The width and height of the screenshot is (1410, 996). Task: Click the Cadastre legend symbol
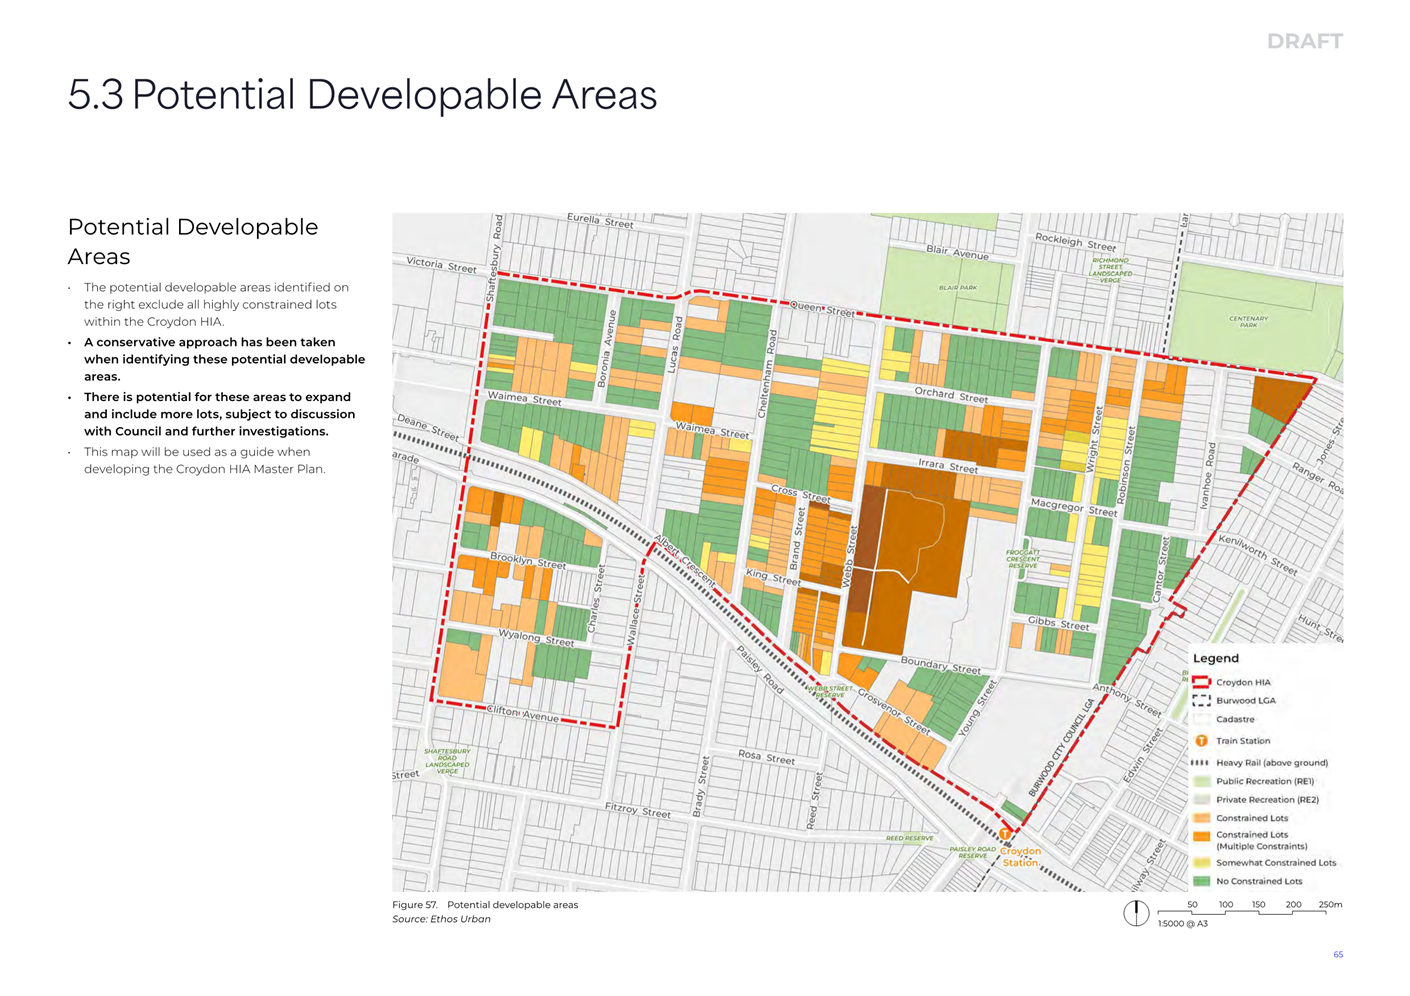[x=1201, y=720]
